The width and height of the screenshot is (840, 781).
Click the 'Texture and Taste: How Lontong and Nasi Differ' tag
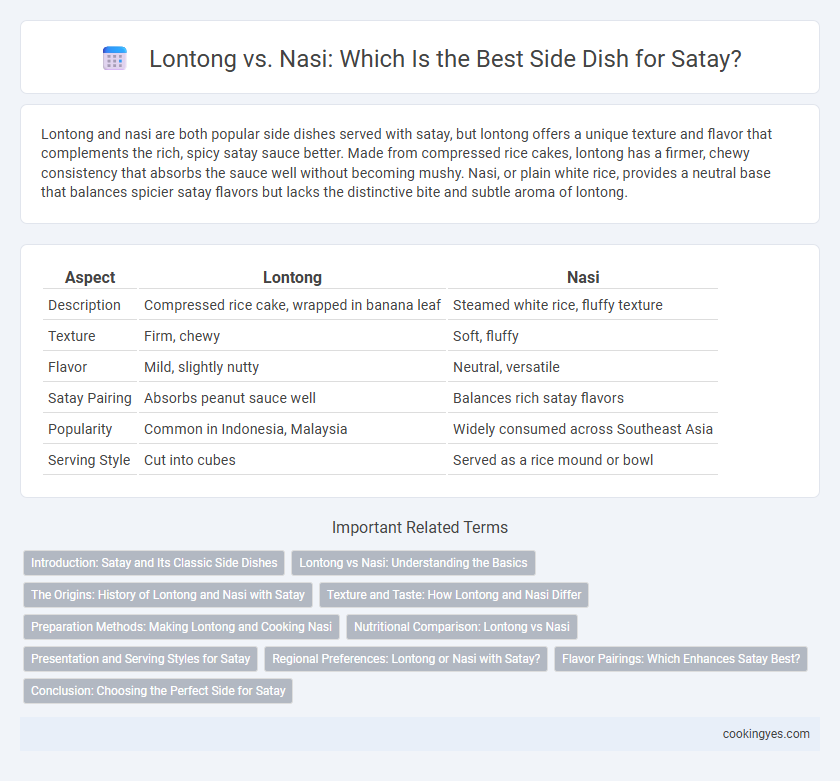point(454,595)
